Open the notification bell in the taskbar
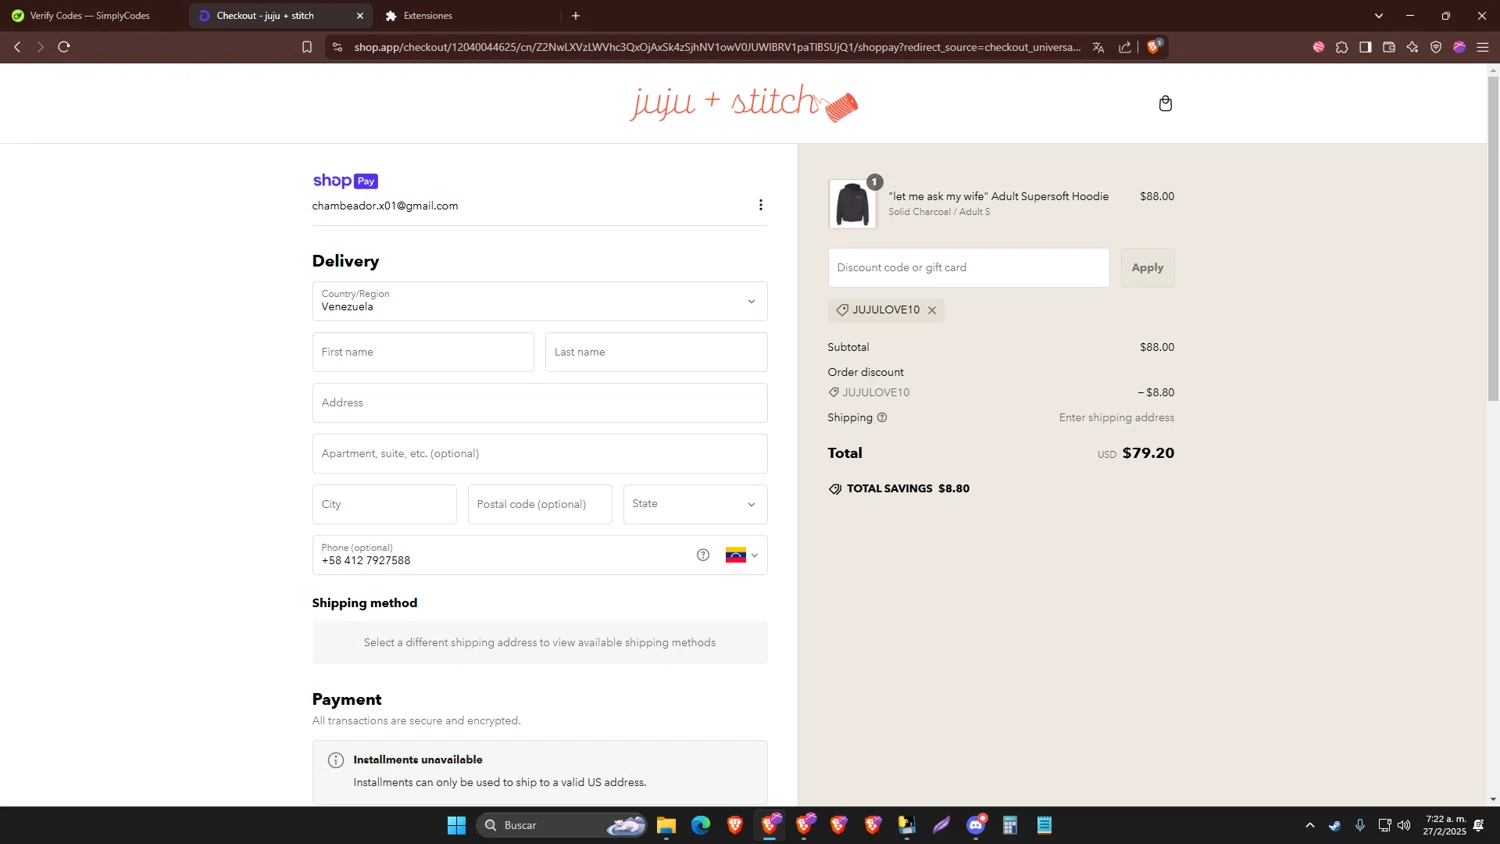1500x844 pixels. [1479, 825]
